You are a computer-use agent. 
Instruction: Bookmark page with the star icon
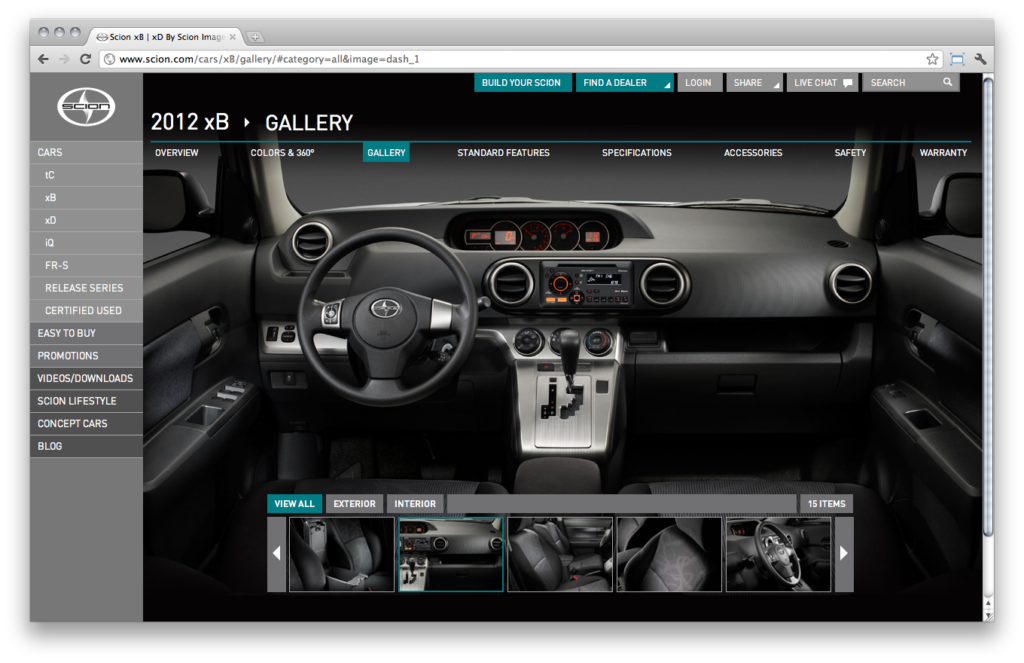click(932, 59)
